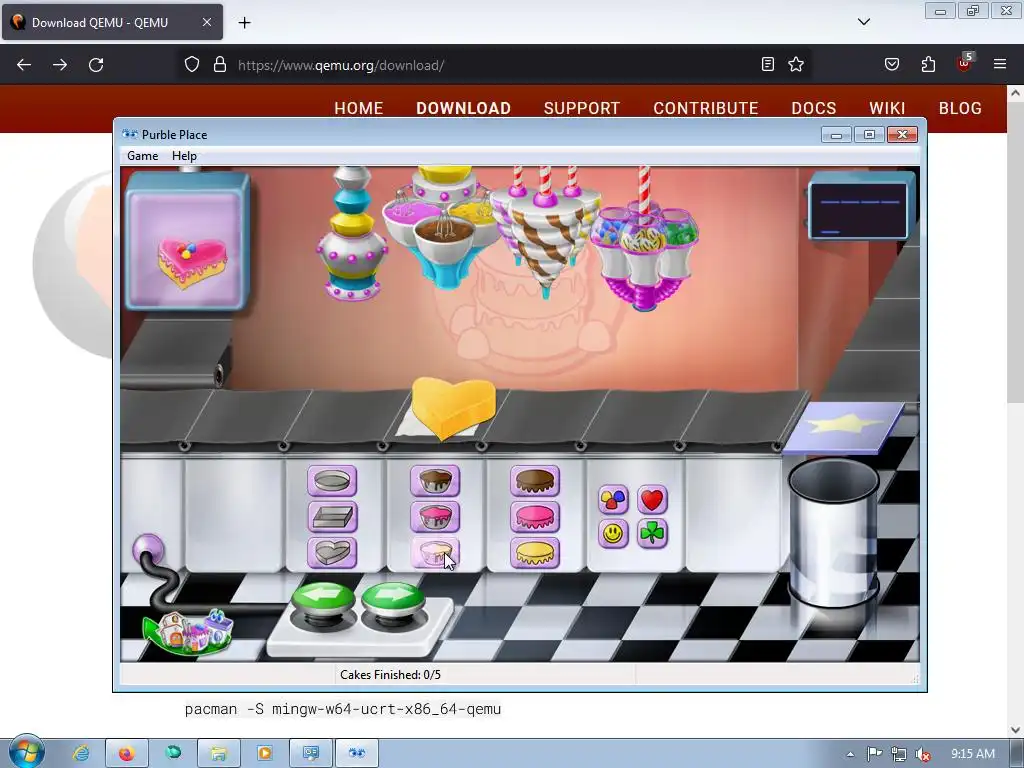Screen dimensions: 1024x768
Task: Select the round cake pan shape
Action: click(x=332, y=481)
